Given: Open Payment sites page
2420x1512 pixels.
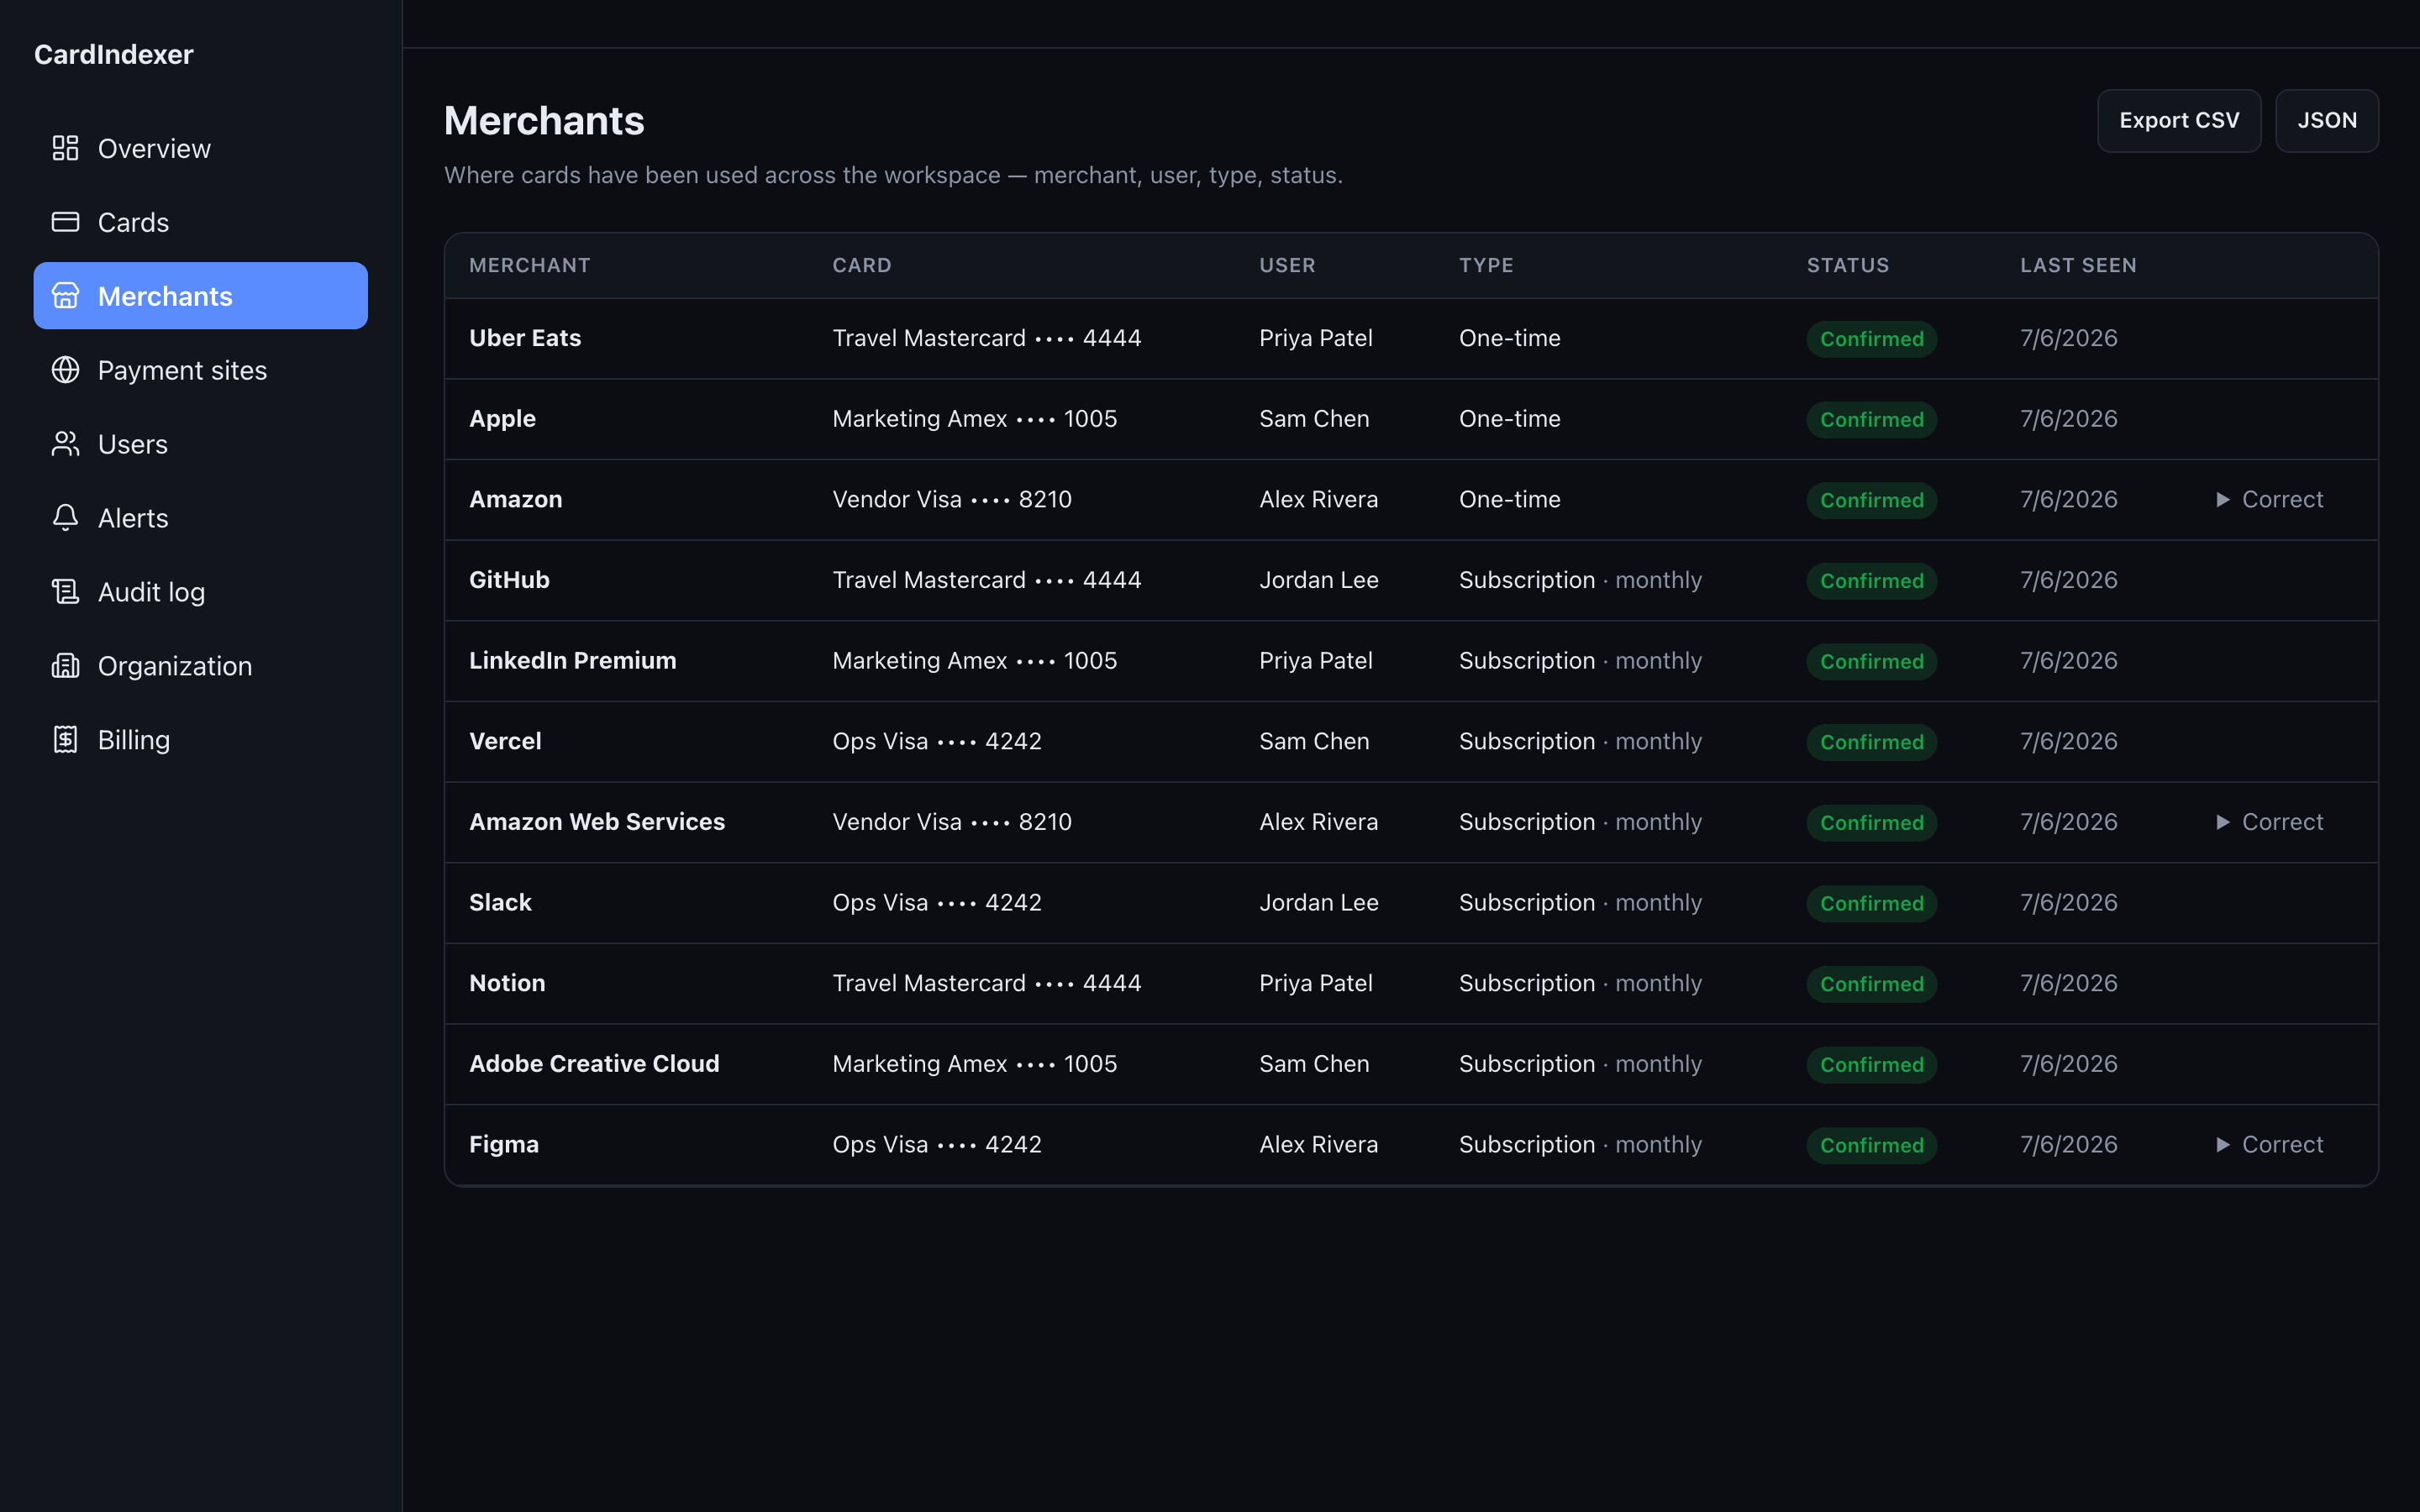Looking at the screenshot, I should point(200,370).
